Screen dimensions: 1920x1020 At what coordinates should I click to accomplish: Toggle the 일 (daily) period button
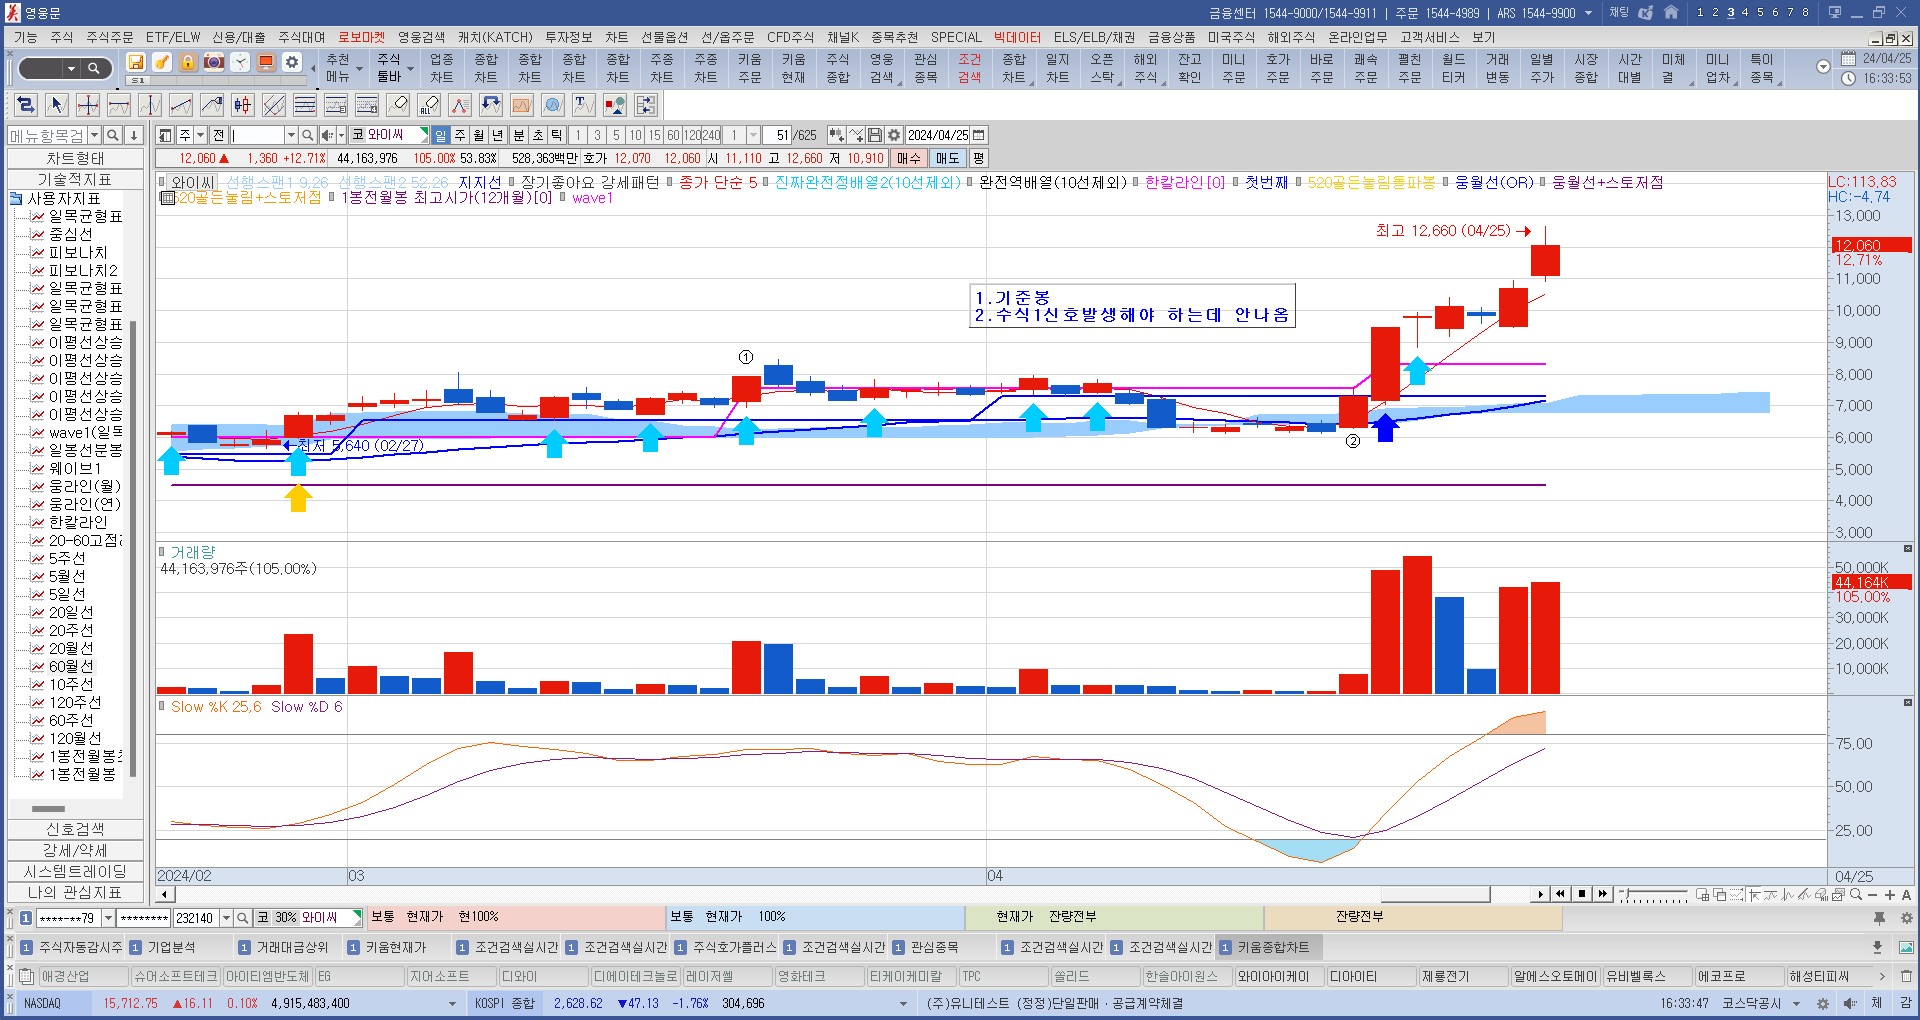click(x=440, y=135)
